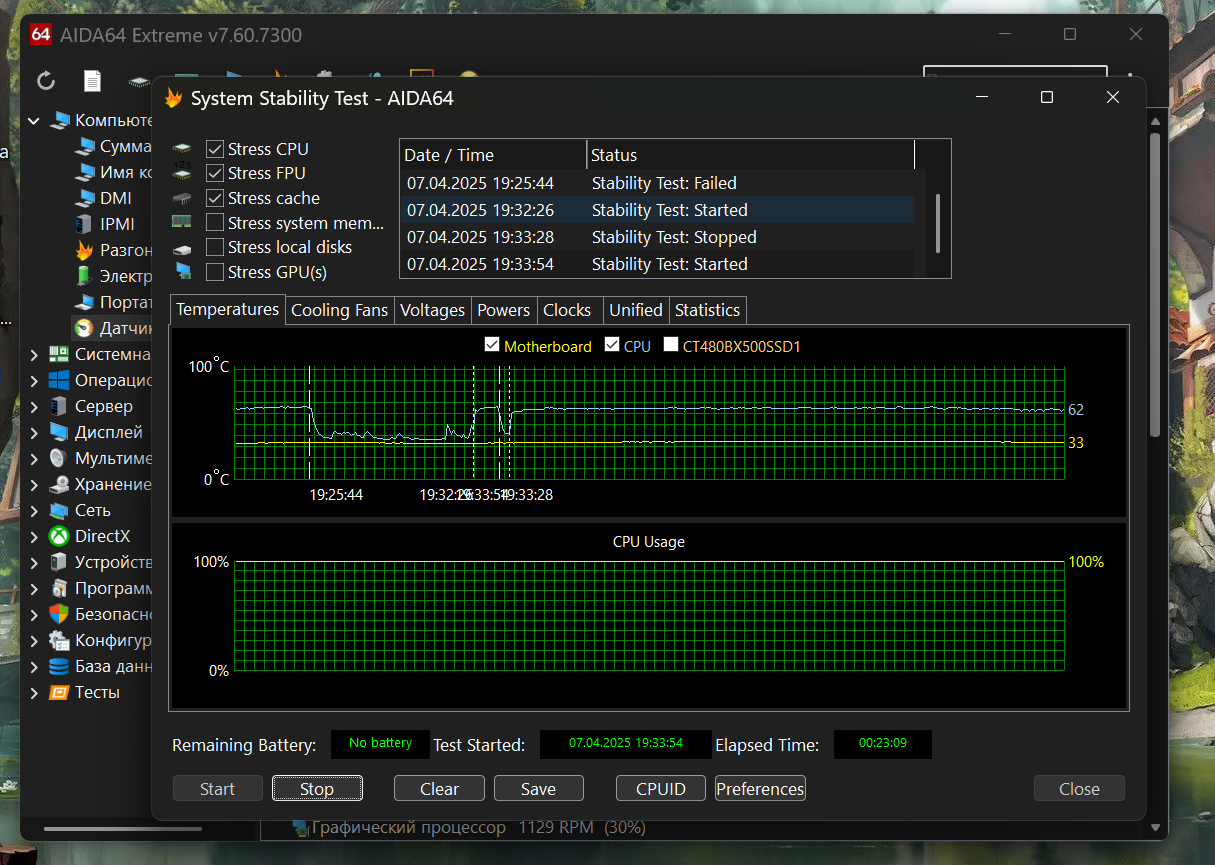
Task: Click the green battery Электр icon
Action: click(x=85, y=276)
